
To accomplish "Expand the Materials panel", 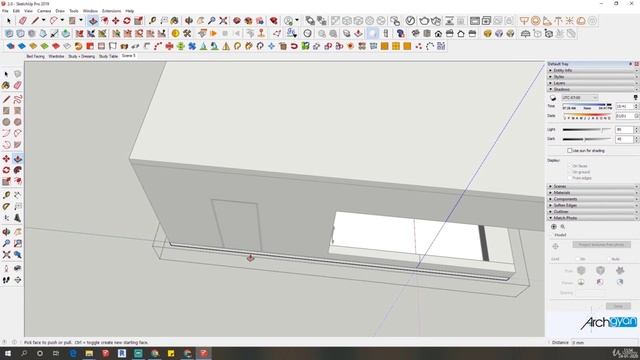I will pyautogui.click(x=593, y=193).
